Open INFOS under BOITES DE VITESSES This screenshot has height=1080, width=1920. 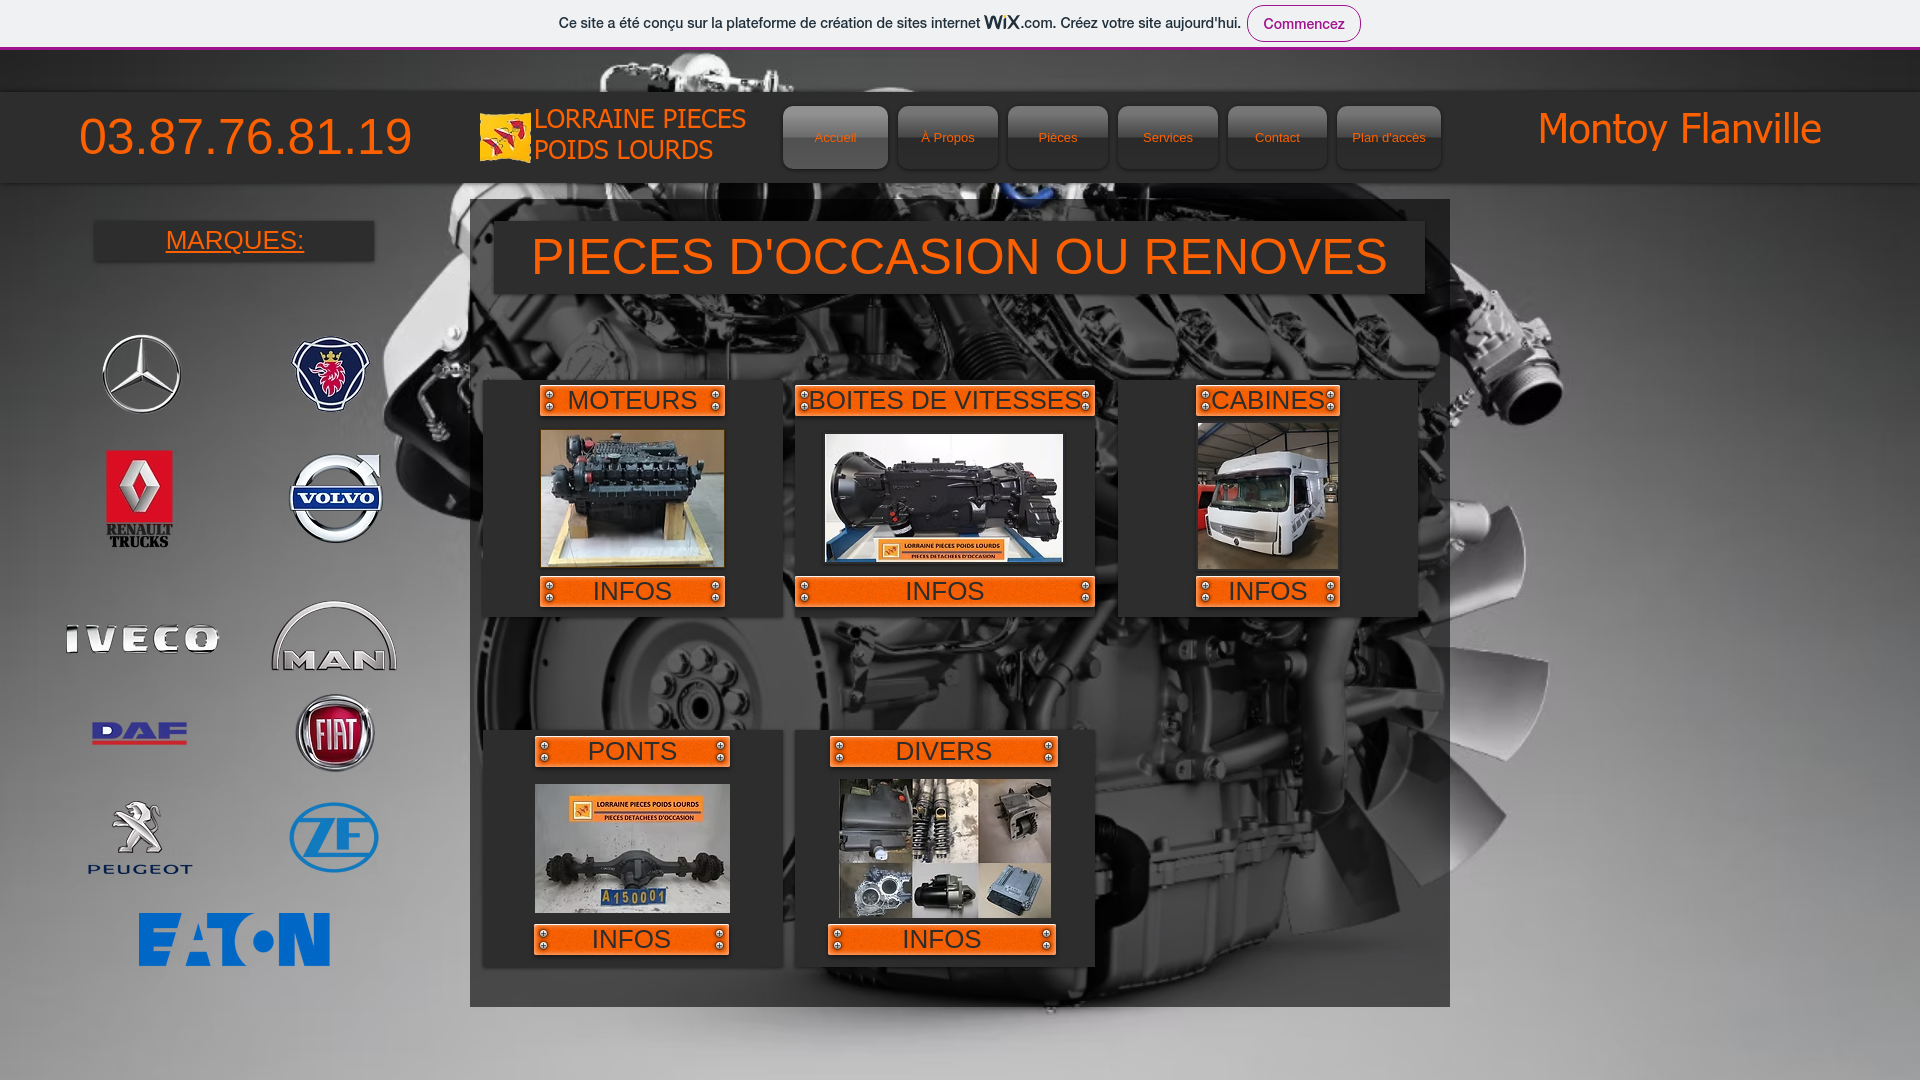[944, 591]
